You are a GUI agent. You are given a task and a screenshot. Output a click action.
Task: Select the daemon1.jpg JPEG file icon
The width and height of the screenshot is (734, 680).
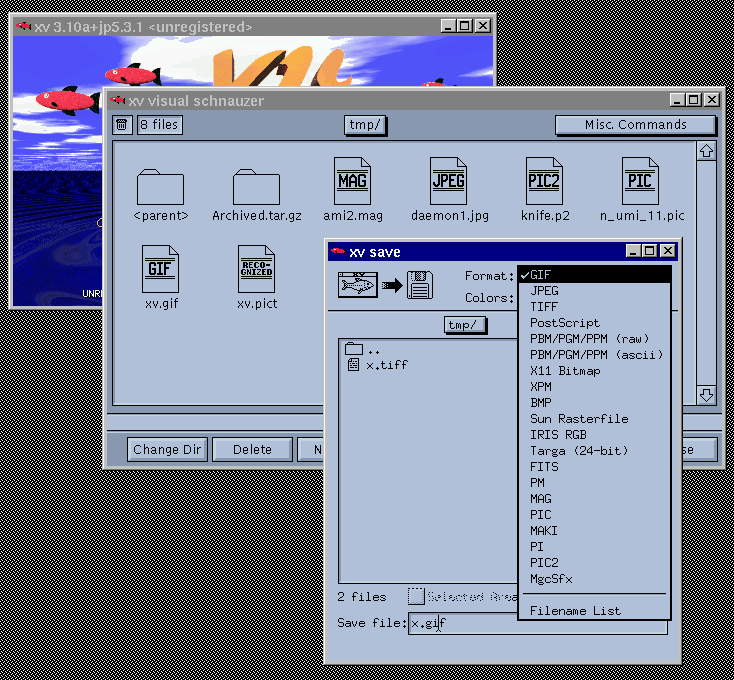[x=448, y=181]
